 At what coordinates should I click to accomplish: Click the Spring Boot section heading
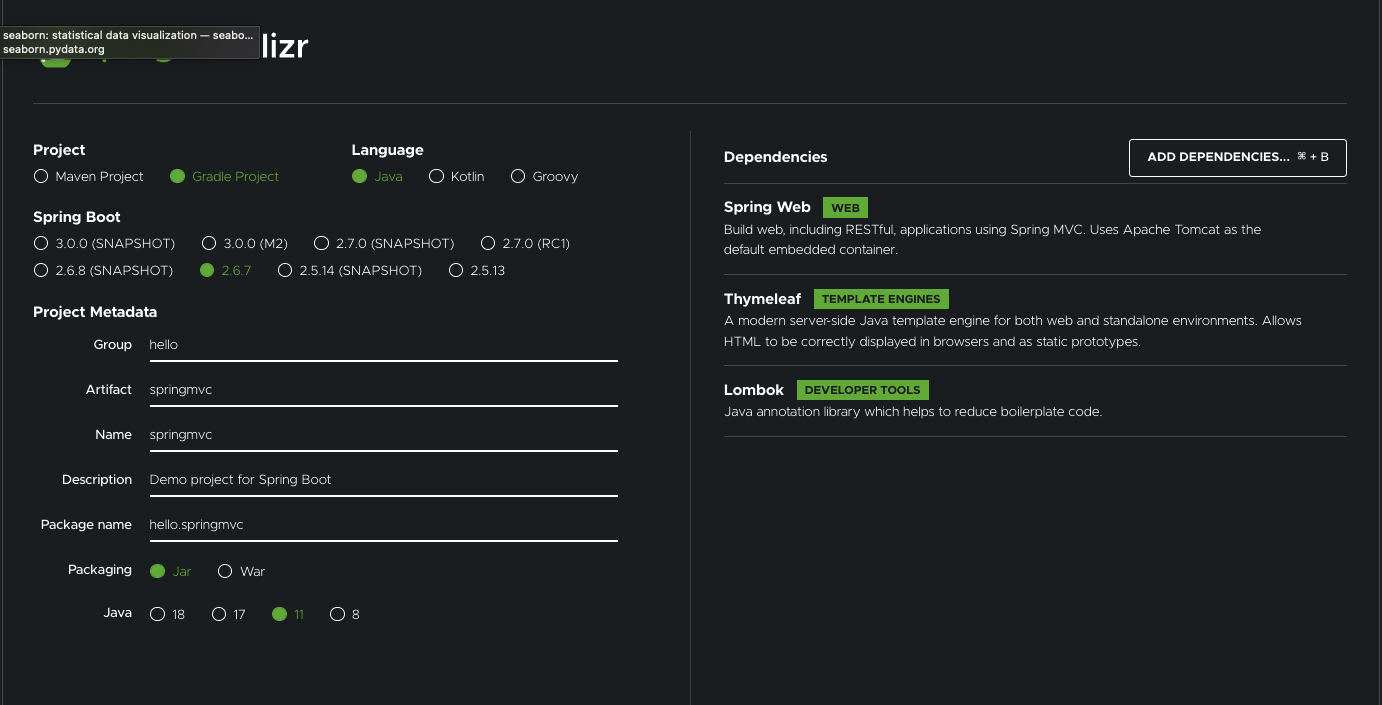77,217
